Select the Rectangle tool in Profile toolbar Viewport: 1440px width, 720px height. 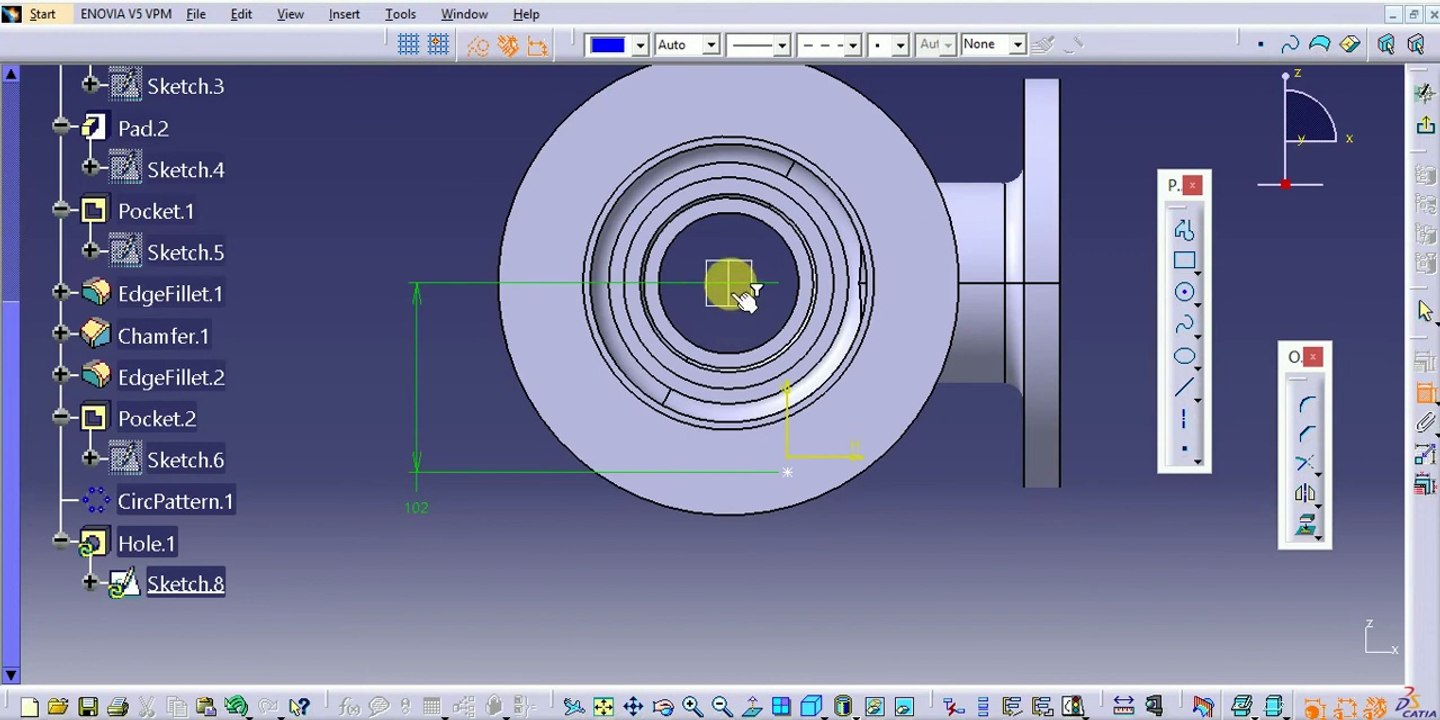click(1184, 261)
